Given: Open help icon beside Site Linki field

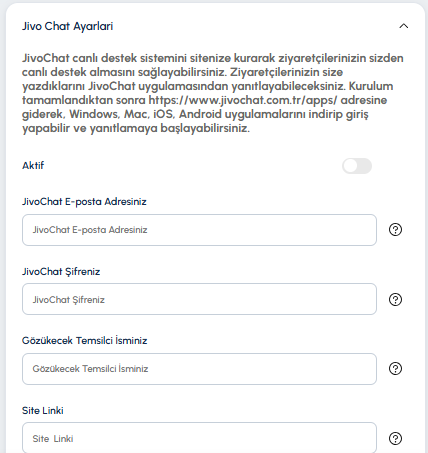Looking at the screenshot, I should pos(395,439).
